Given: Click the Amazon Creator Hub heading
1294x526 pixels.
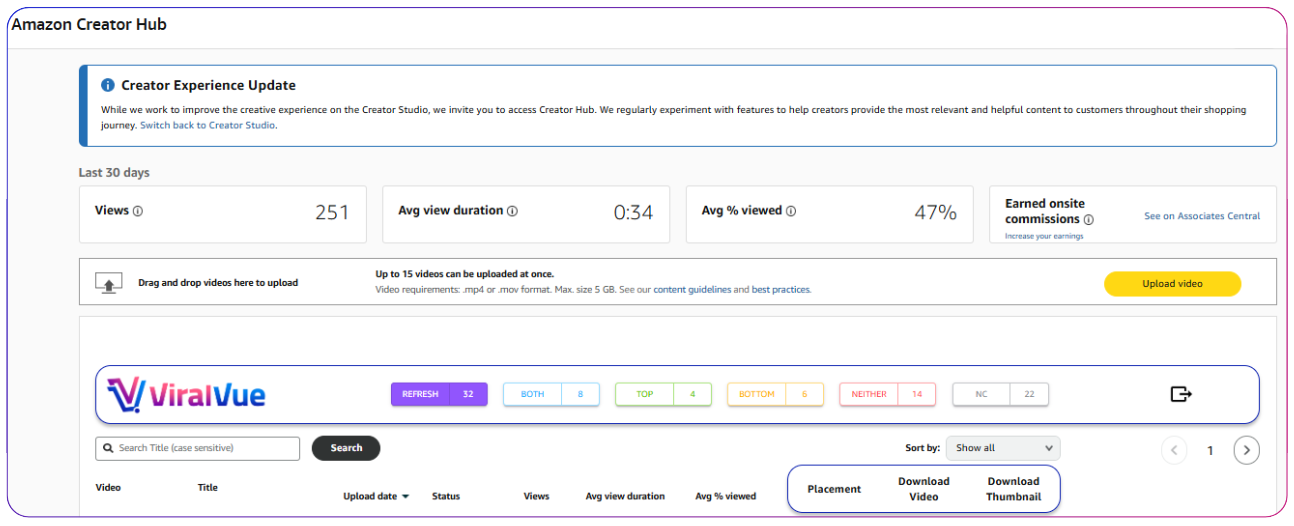Looking at the screenshot, I should coord(89,25).
